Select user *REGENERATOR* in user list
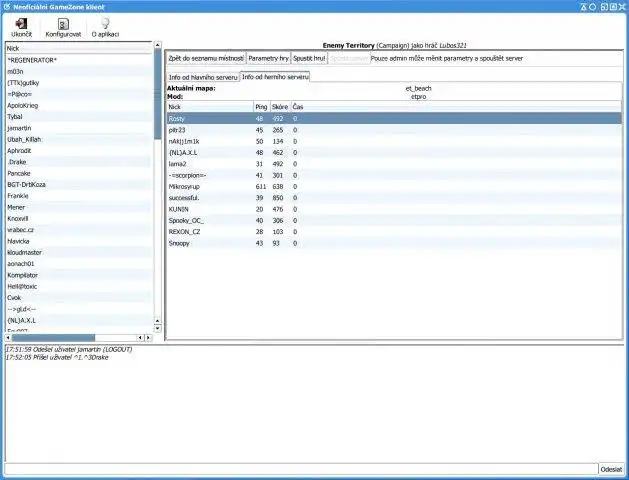Image resolution: width=629 pixels, height=480 pixels. pos(79,60)
